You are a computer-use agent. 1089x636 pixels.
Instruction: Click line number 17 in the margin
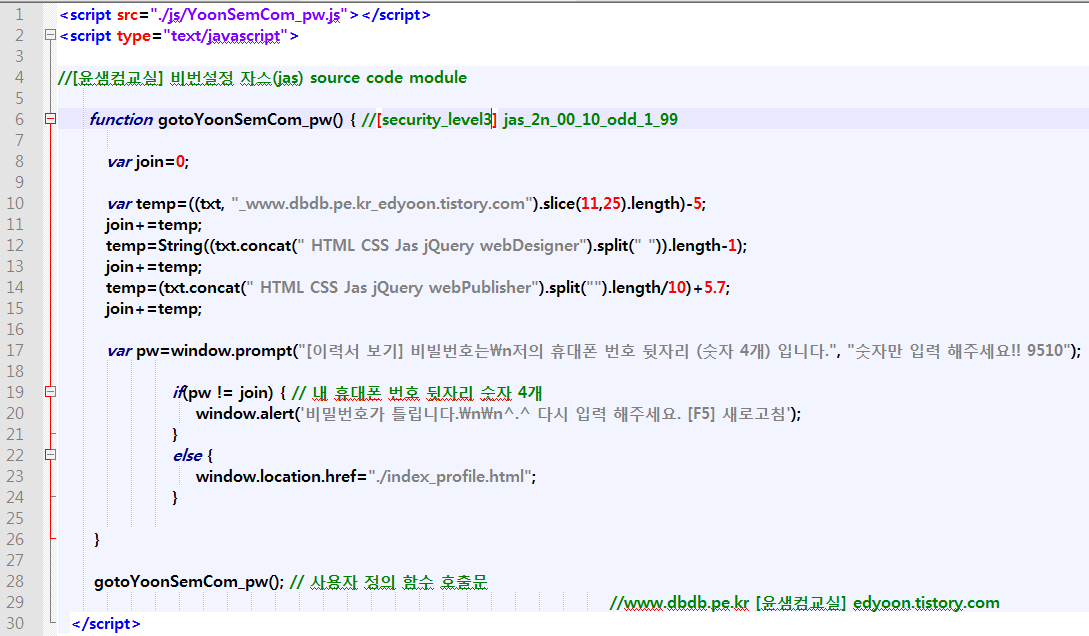coord(15,350)
